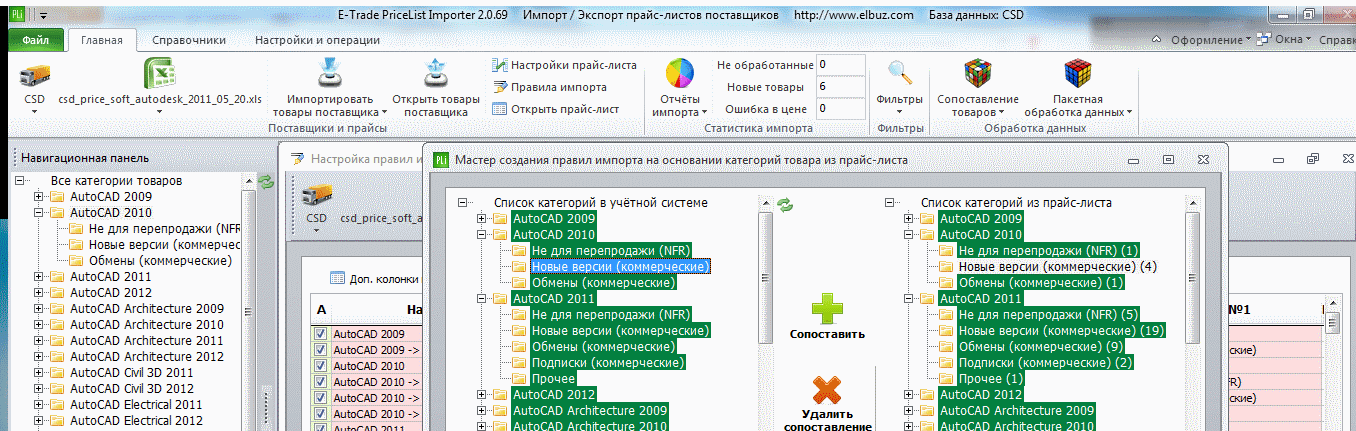Open CSD supplier dropdown arrow in ribbon

tap(34, 112)
